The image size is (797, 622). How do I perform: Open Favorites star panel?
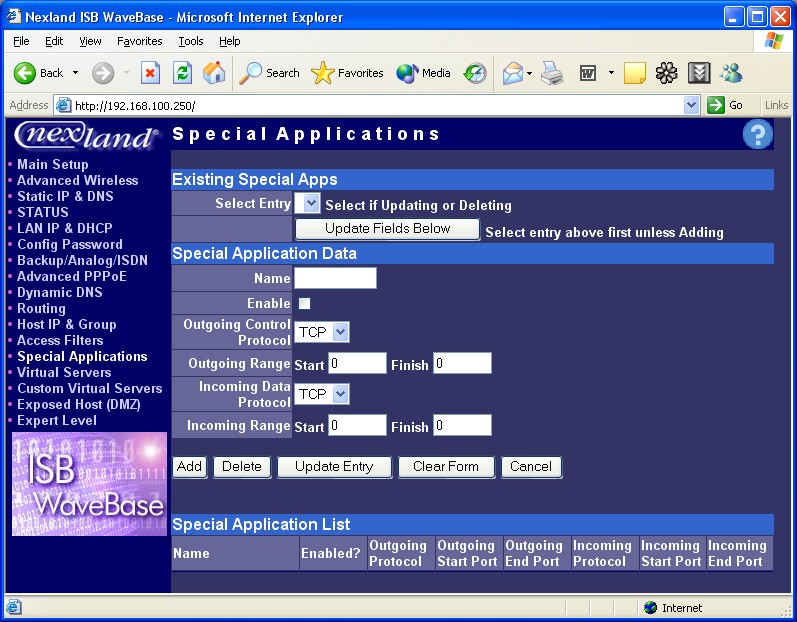click(x=322, y=73)
